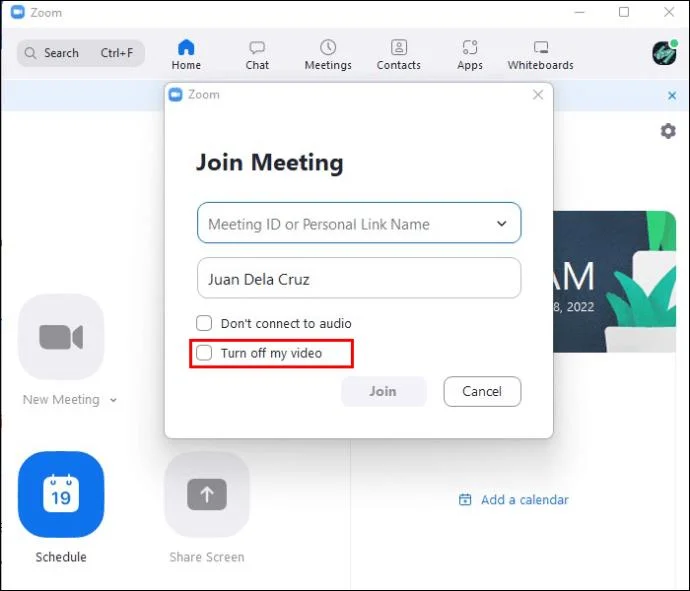Click the clock banner image with plant
690x591 pixels.
[x=614, y=282]
